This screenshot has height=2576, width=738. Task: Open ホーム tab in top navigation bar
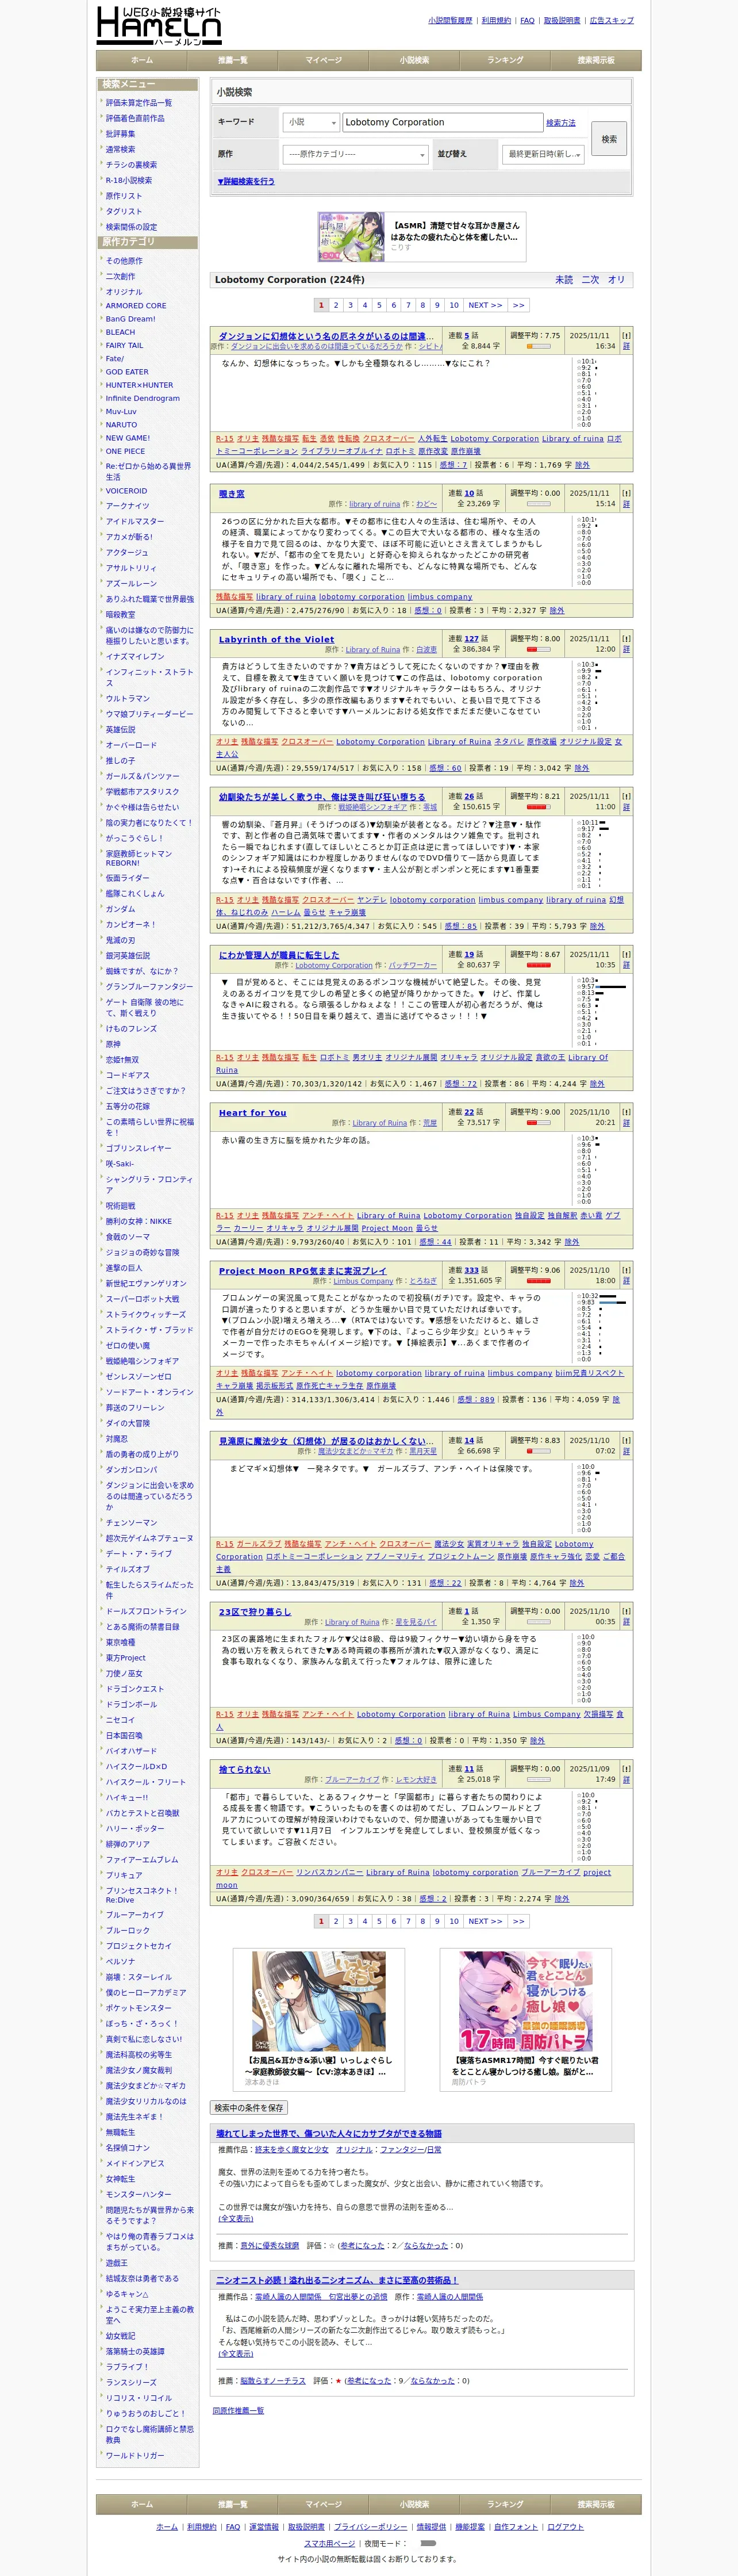[142, 60]
